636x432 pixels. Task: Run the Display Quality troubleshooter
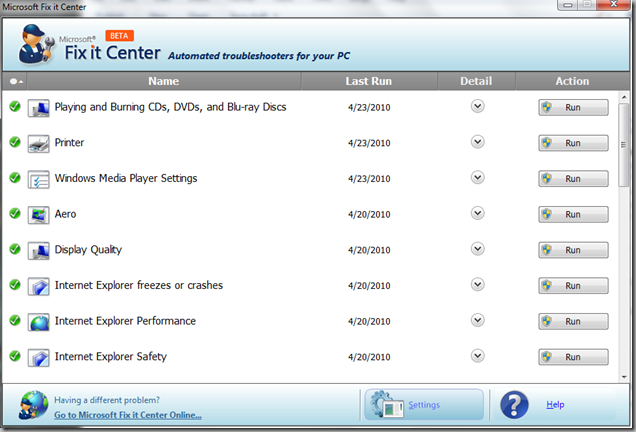tap(574, 250)
